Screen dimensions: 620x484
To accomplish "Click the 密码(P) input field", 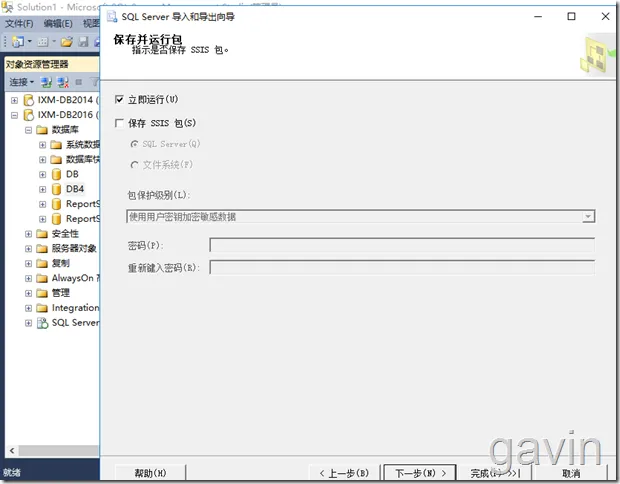I will pos(402,245).
